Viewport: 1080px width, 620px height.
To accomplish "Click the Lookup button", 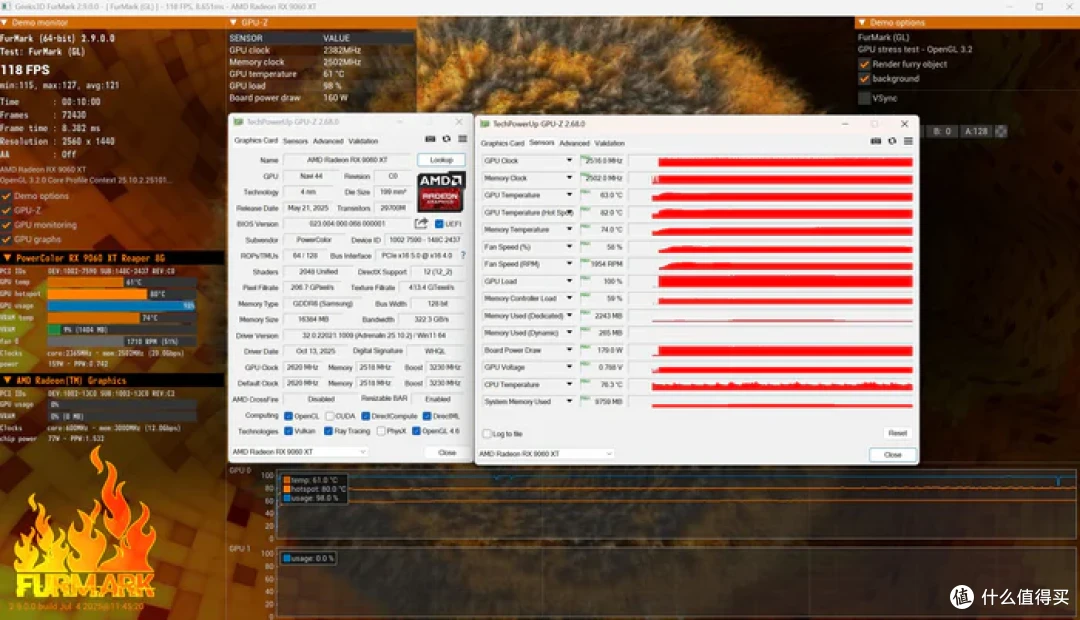I will pyautogui.click(x=441, y=160).
